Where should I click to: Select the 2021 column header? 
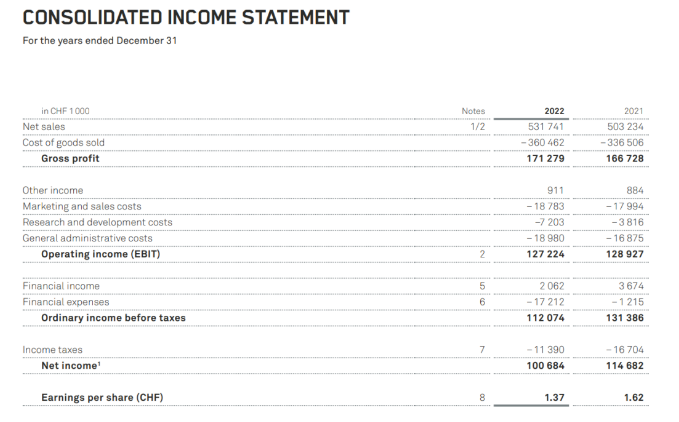(x=633, y=111)
